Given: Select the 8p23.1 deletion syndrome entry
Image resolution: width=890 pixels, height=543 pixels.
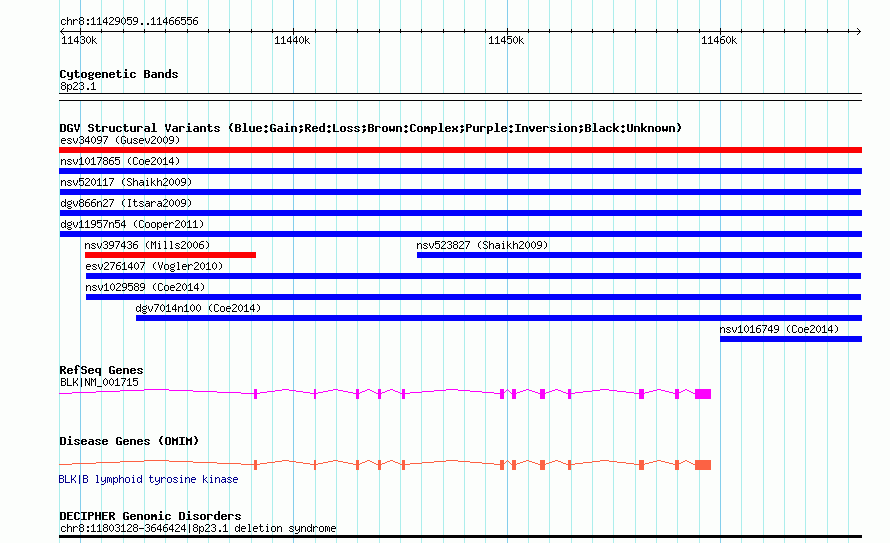Looking at the screenshot, I should coord(198,528).
